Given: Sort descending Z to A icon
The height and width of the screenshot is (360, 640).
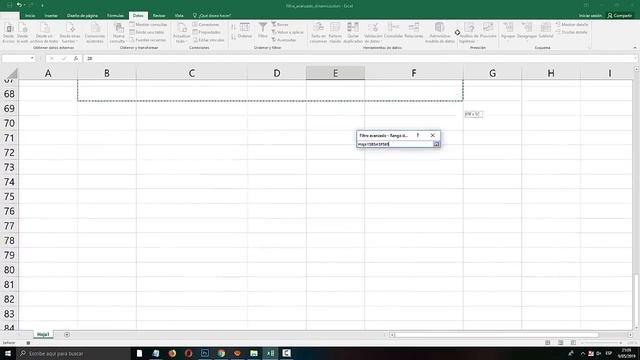Looking at the screenshot, I should (233, 37).
